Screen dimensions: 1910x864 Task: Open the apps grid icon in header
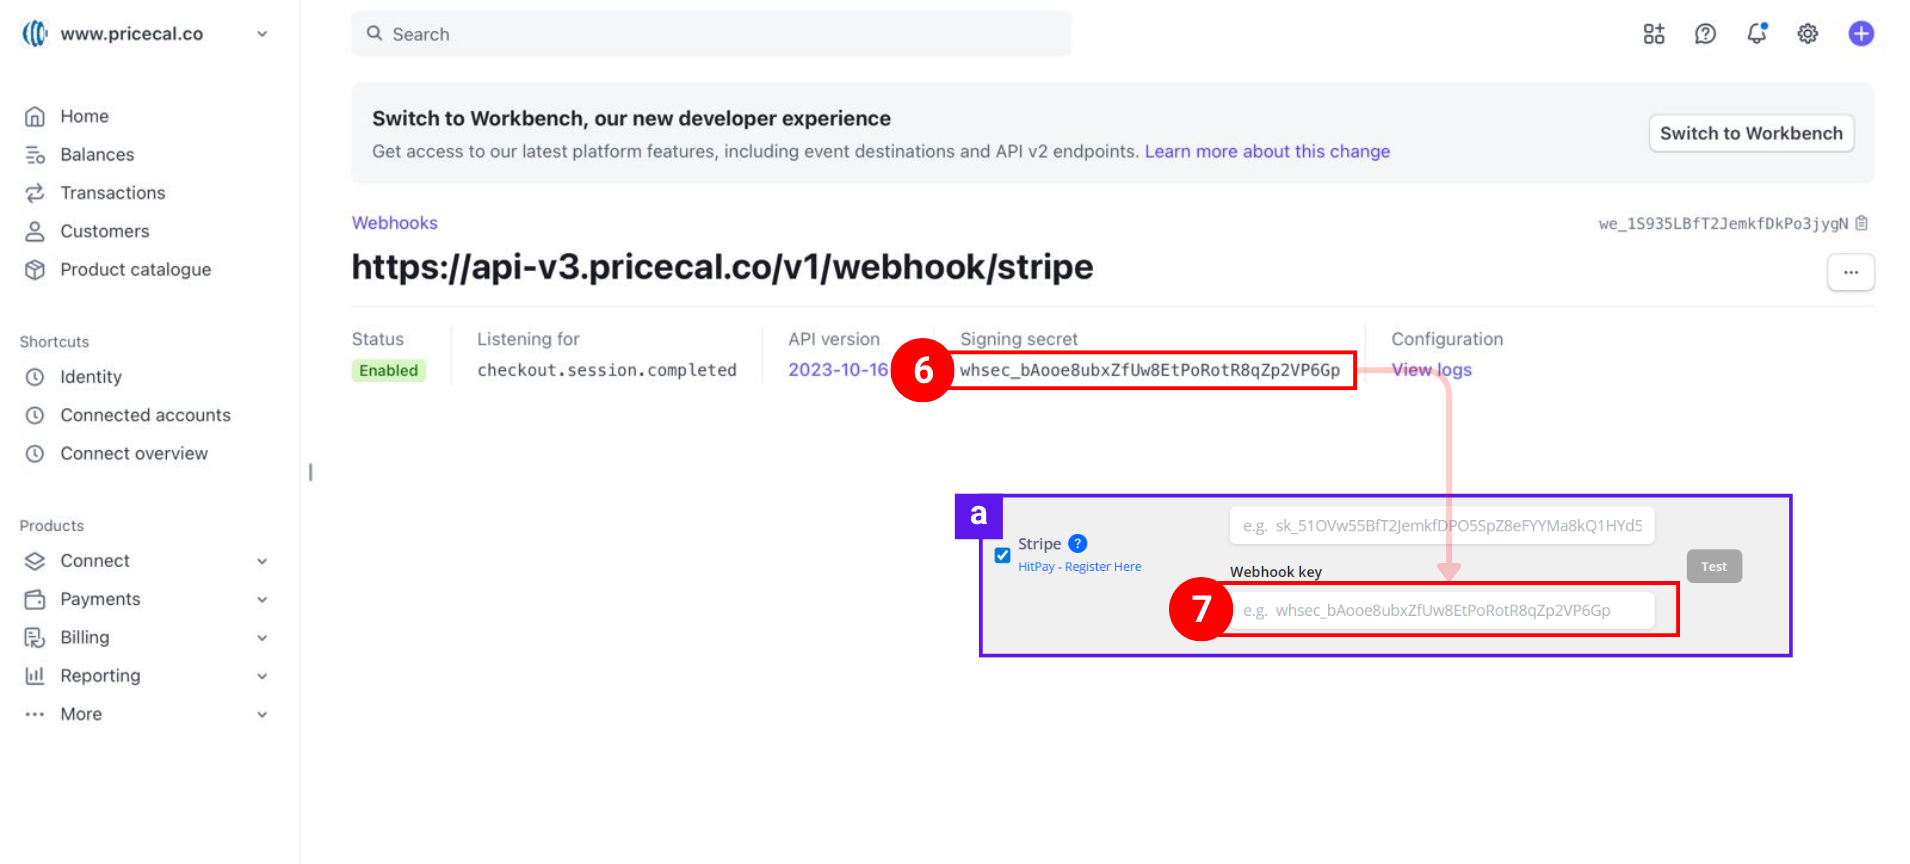tap(1654, 34)
